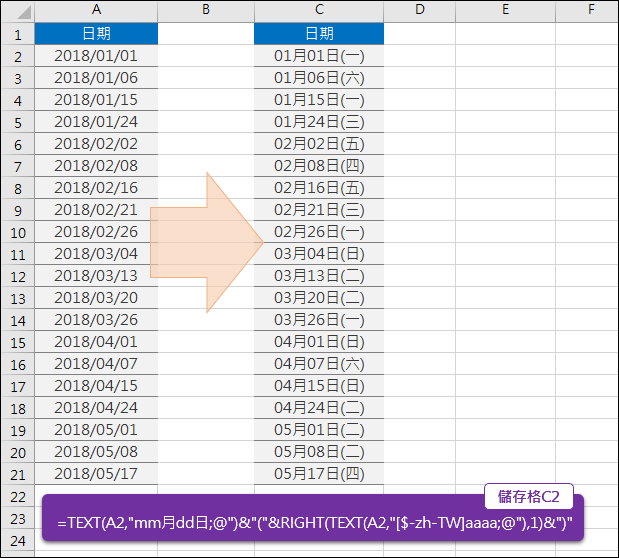Image resolution: width=619 pixels, height=558 pixels.
Task: Click cell 2018/02/08
Action: coord(96,165)
